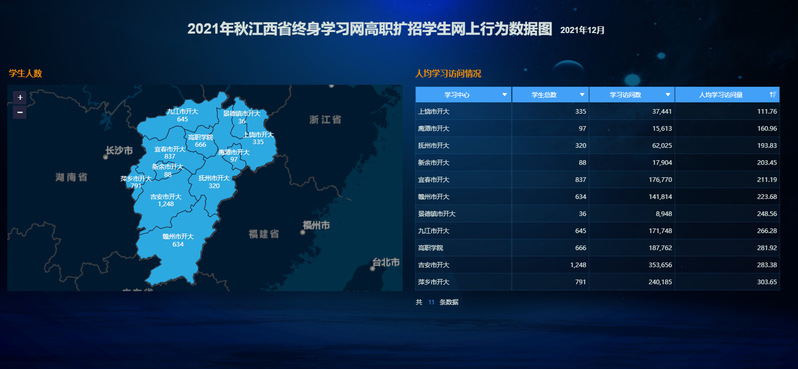The width and height of the screenshot is (798, 369).
Task: Zoom out the map with minus button
Action: coord(20,112)
